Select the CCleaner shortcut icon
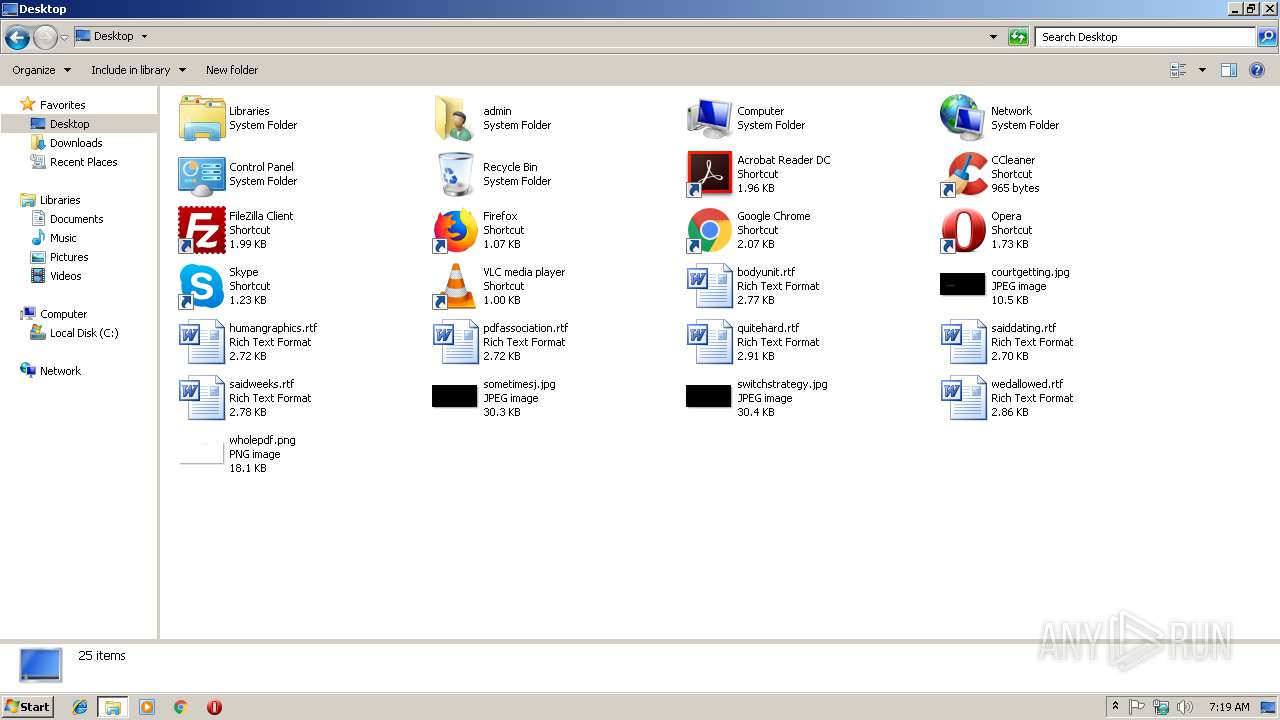Screen dimensions: 1280x720 tap(964, 174)
